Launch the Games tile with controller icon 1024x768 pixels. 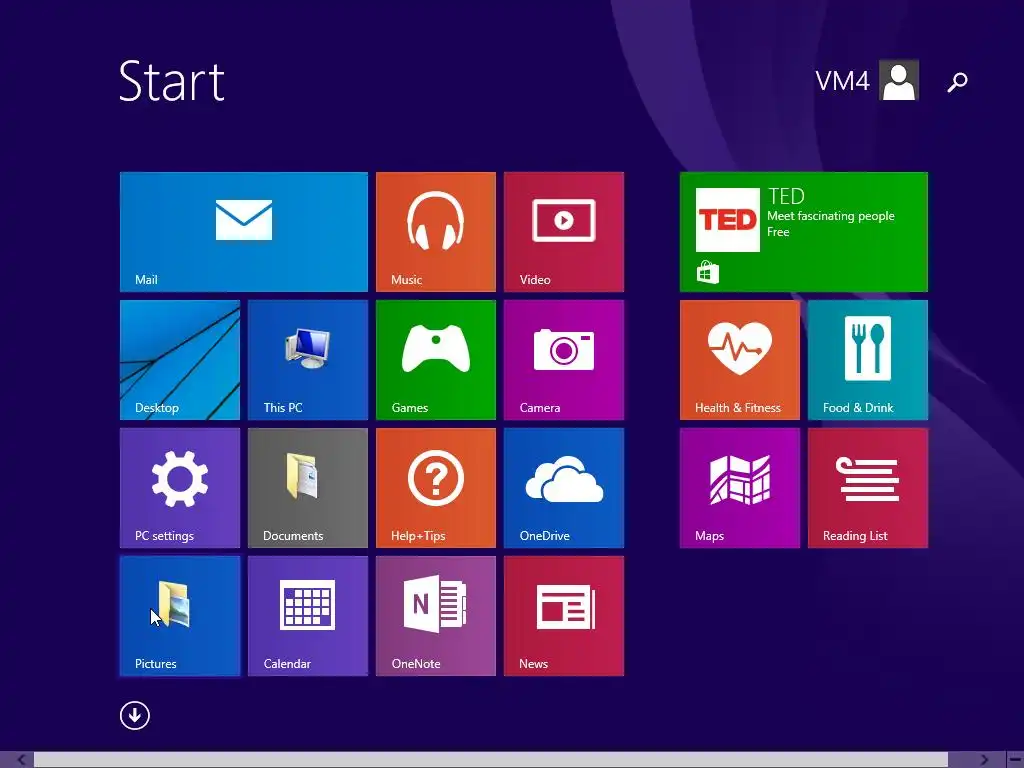[x=436, y=360]
